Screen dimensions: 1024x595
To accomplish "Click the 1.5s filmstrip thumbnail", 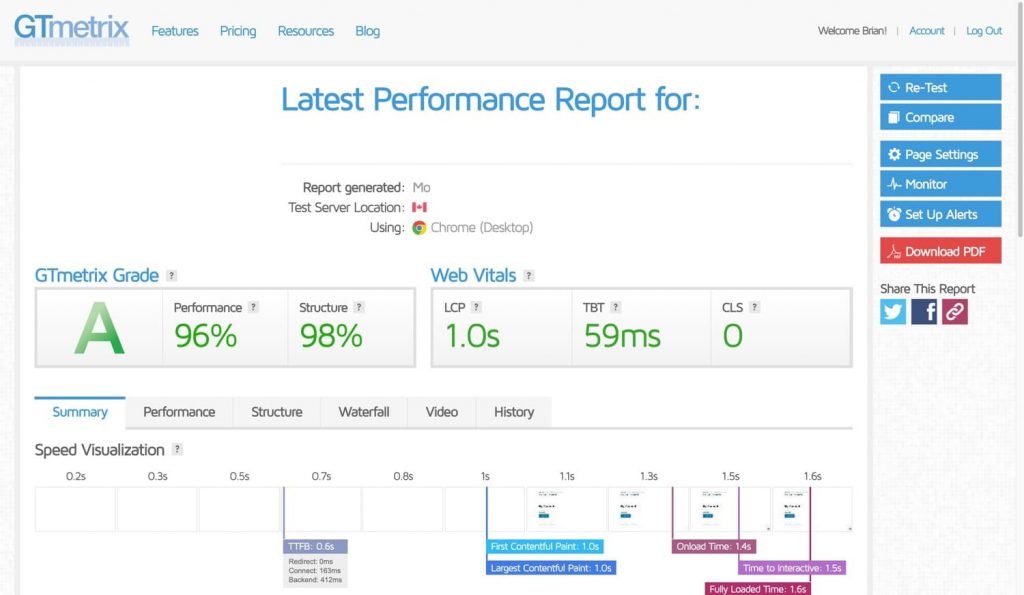I will pos(730,509).
